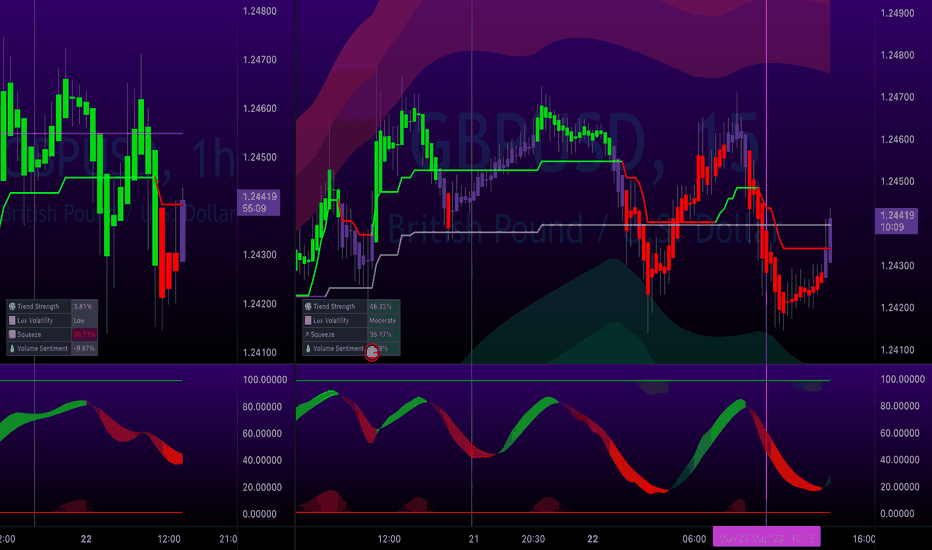Click the 22 date label on the right time axis
The image size is (932, 550).
tap(593, 539)
